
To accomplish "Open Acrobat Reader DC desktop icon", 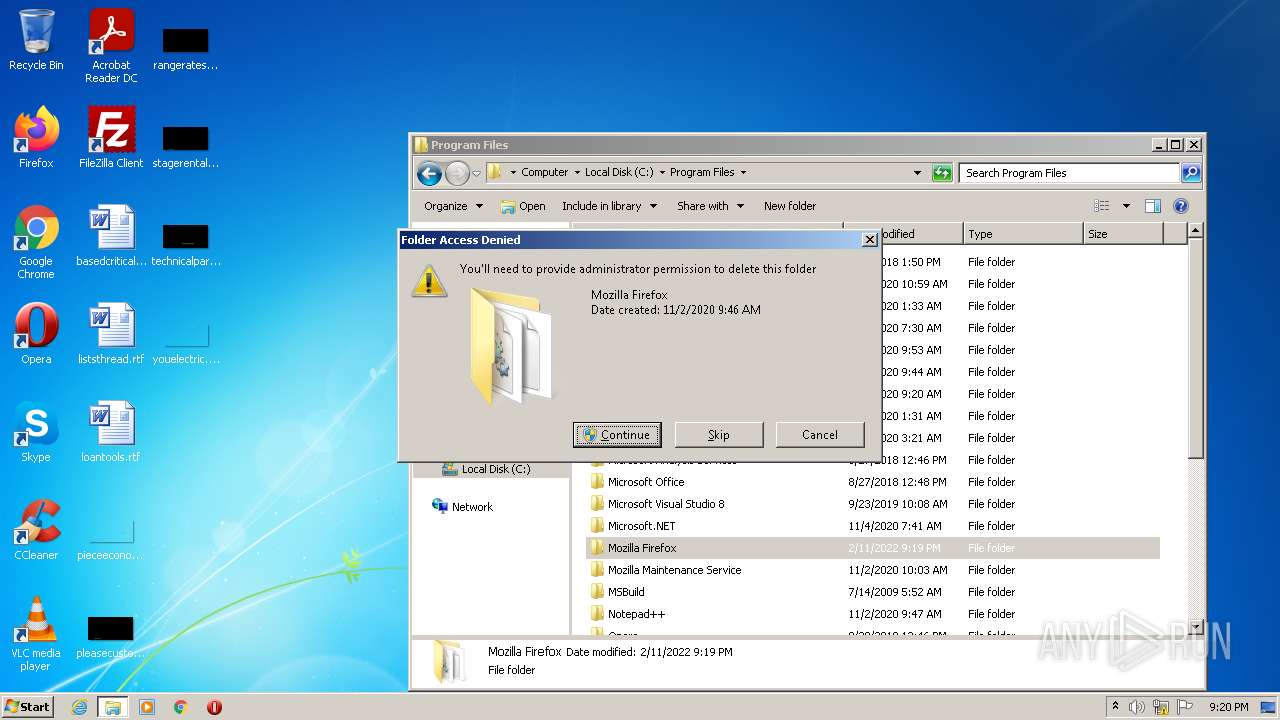I will pos(111,46).
